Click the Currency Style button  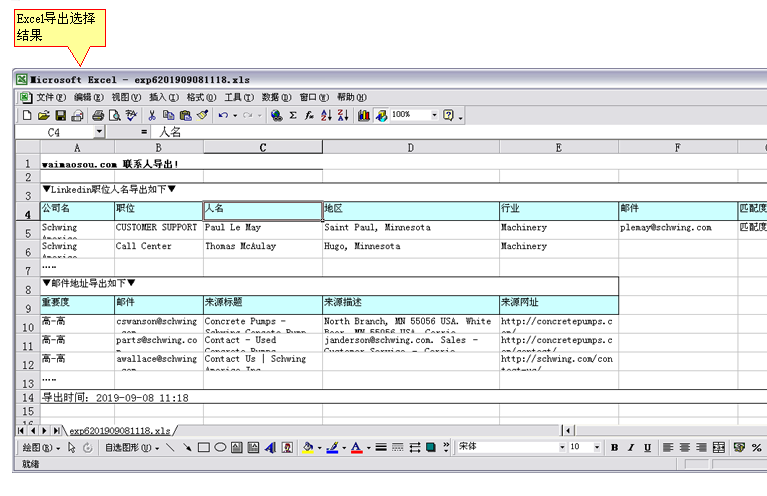739,448
